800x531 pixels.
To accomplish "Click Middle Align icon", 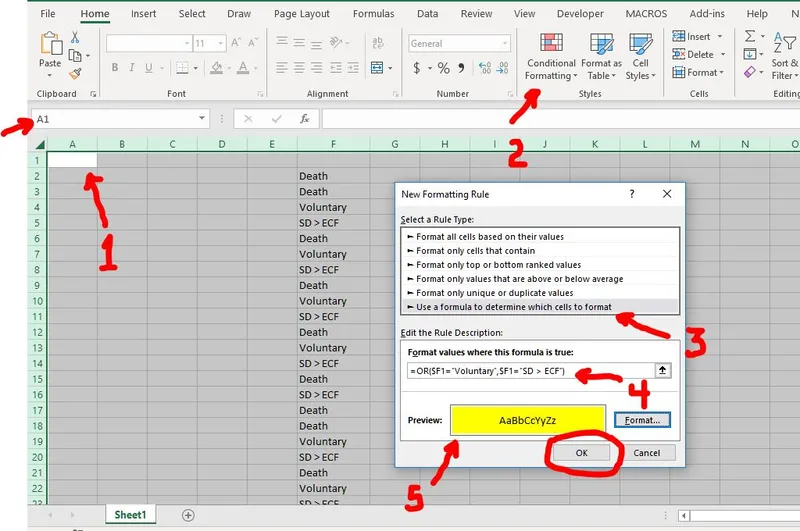I will click(299, 43).
